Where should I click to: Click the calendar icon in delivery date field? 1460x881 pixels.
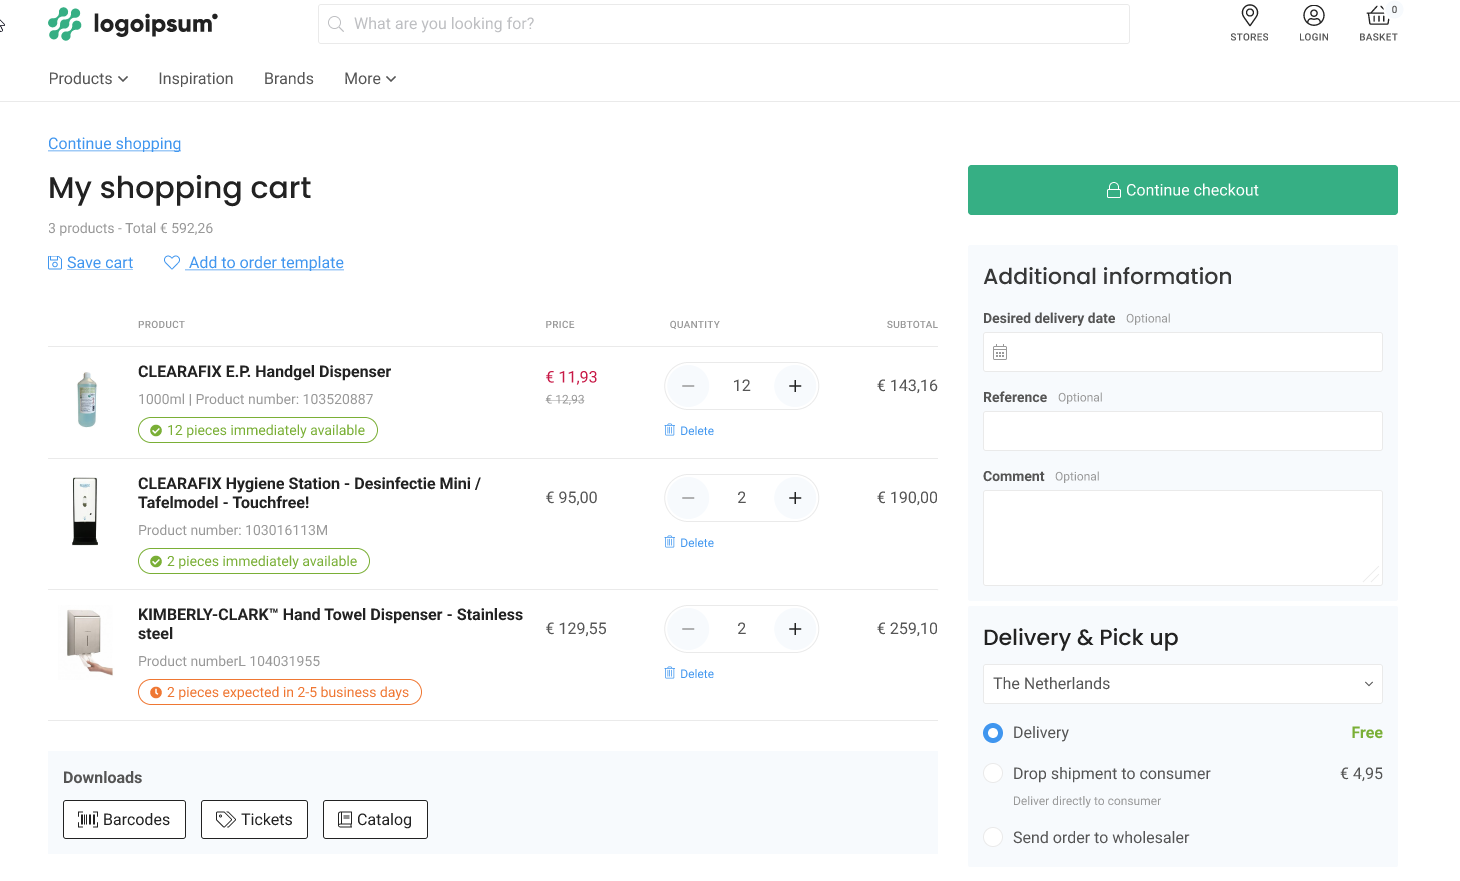[1000, 352]
